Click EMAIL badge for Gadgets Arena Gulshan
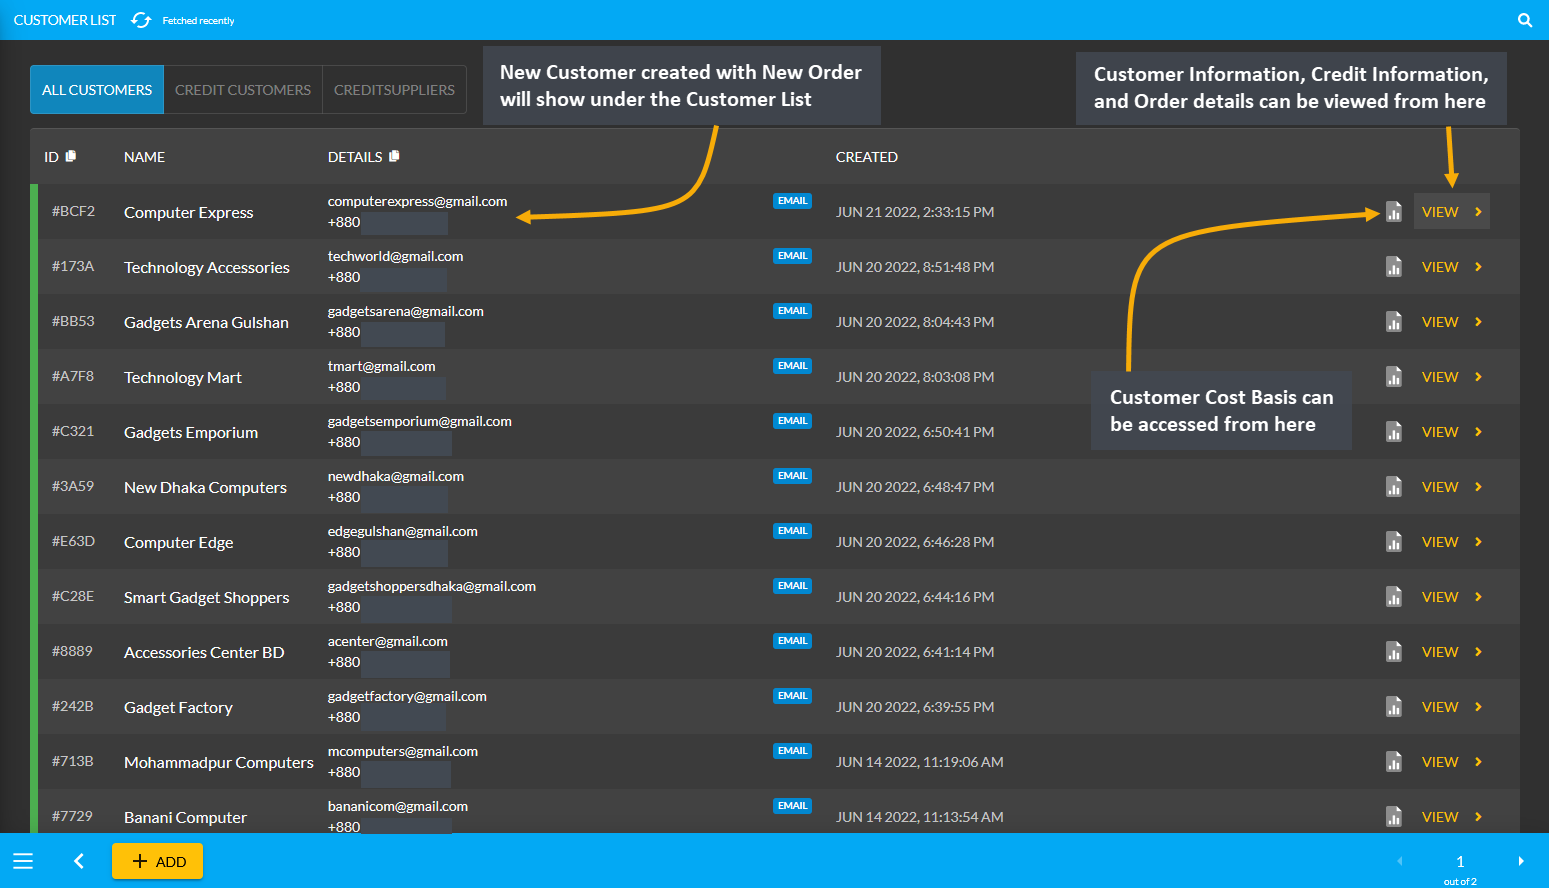1549x888 pixels. coord(792,311)
